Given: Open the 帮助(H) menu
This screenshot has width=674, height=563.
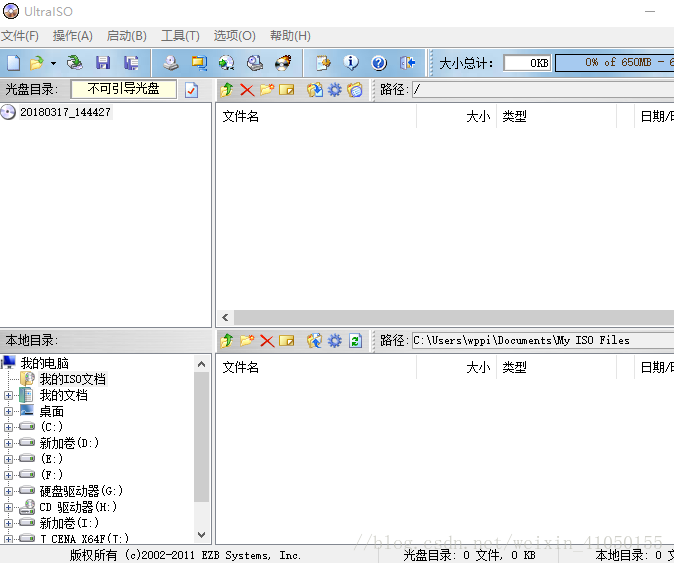Looking at the screenshot, I should (x=290, y=36).
